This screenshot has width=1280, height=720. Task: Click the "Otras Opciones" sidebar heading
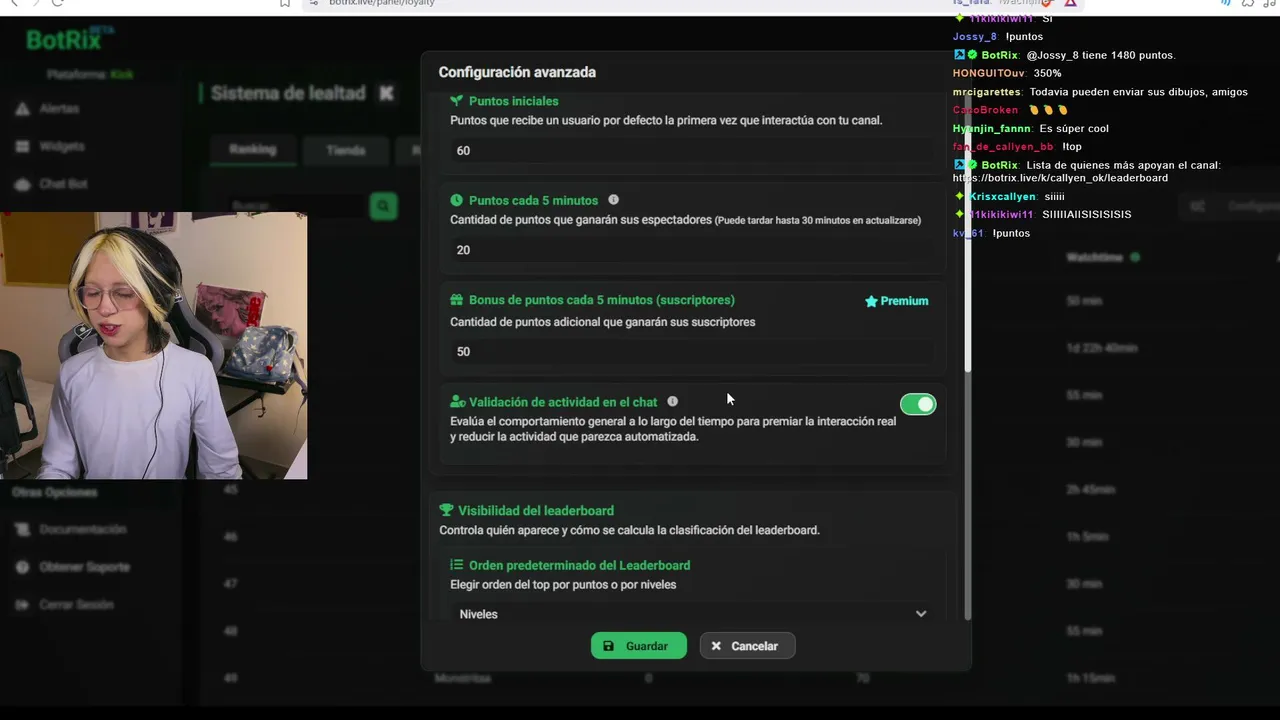tap(55, 492)
